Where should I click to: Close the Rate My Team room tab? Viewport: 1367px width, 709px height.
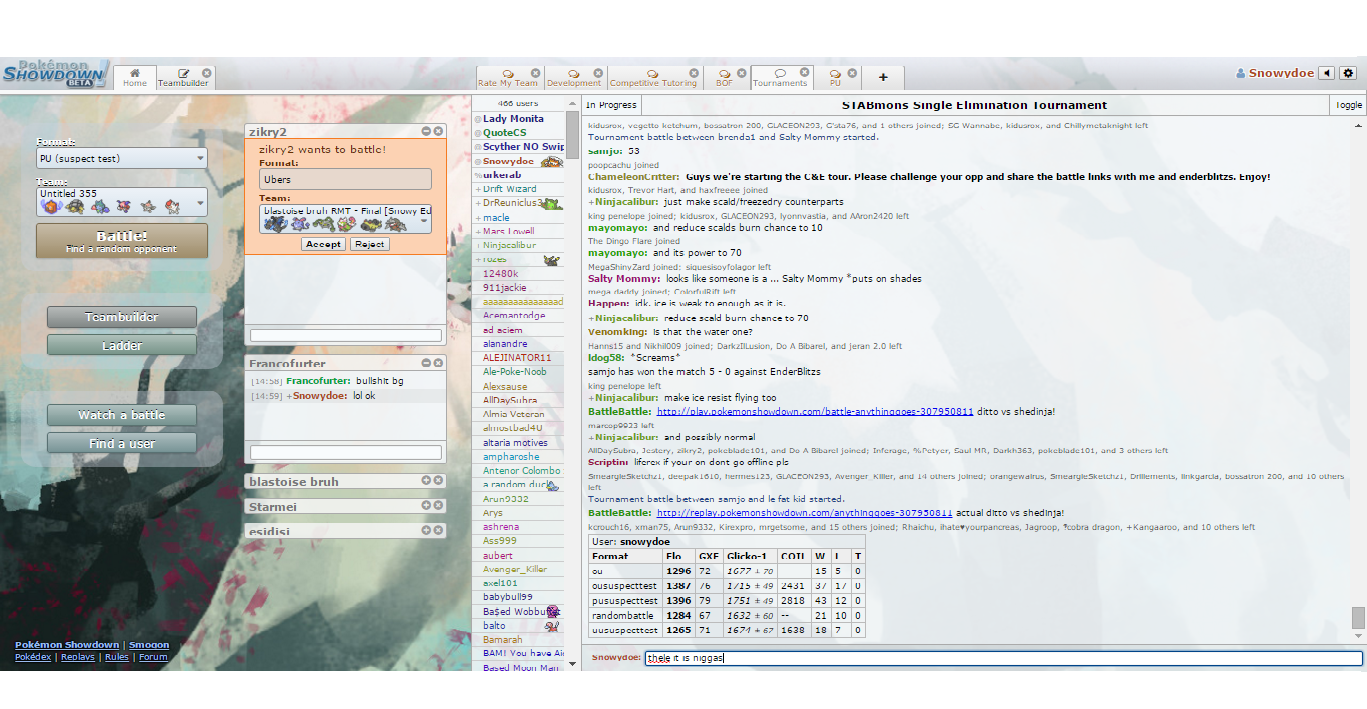tap(535, 73)
